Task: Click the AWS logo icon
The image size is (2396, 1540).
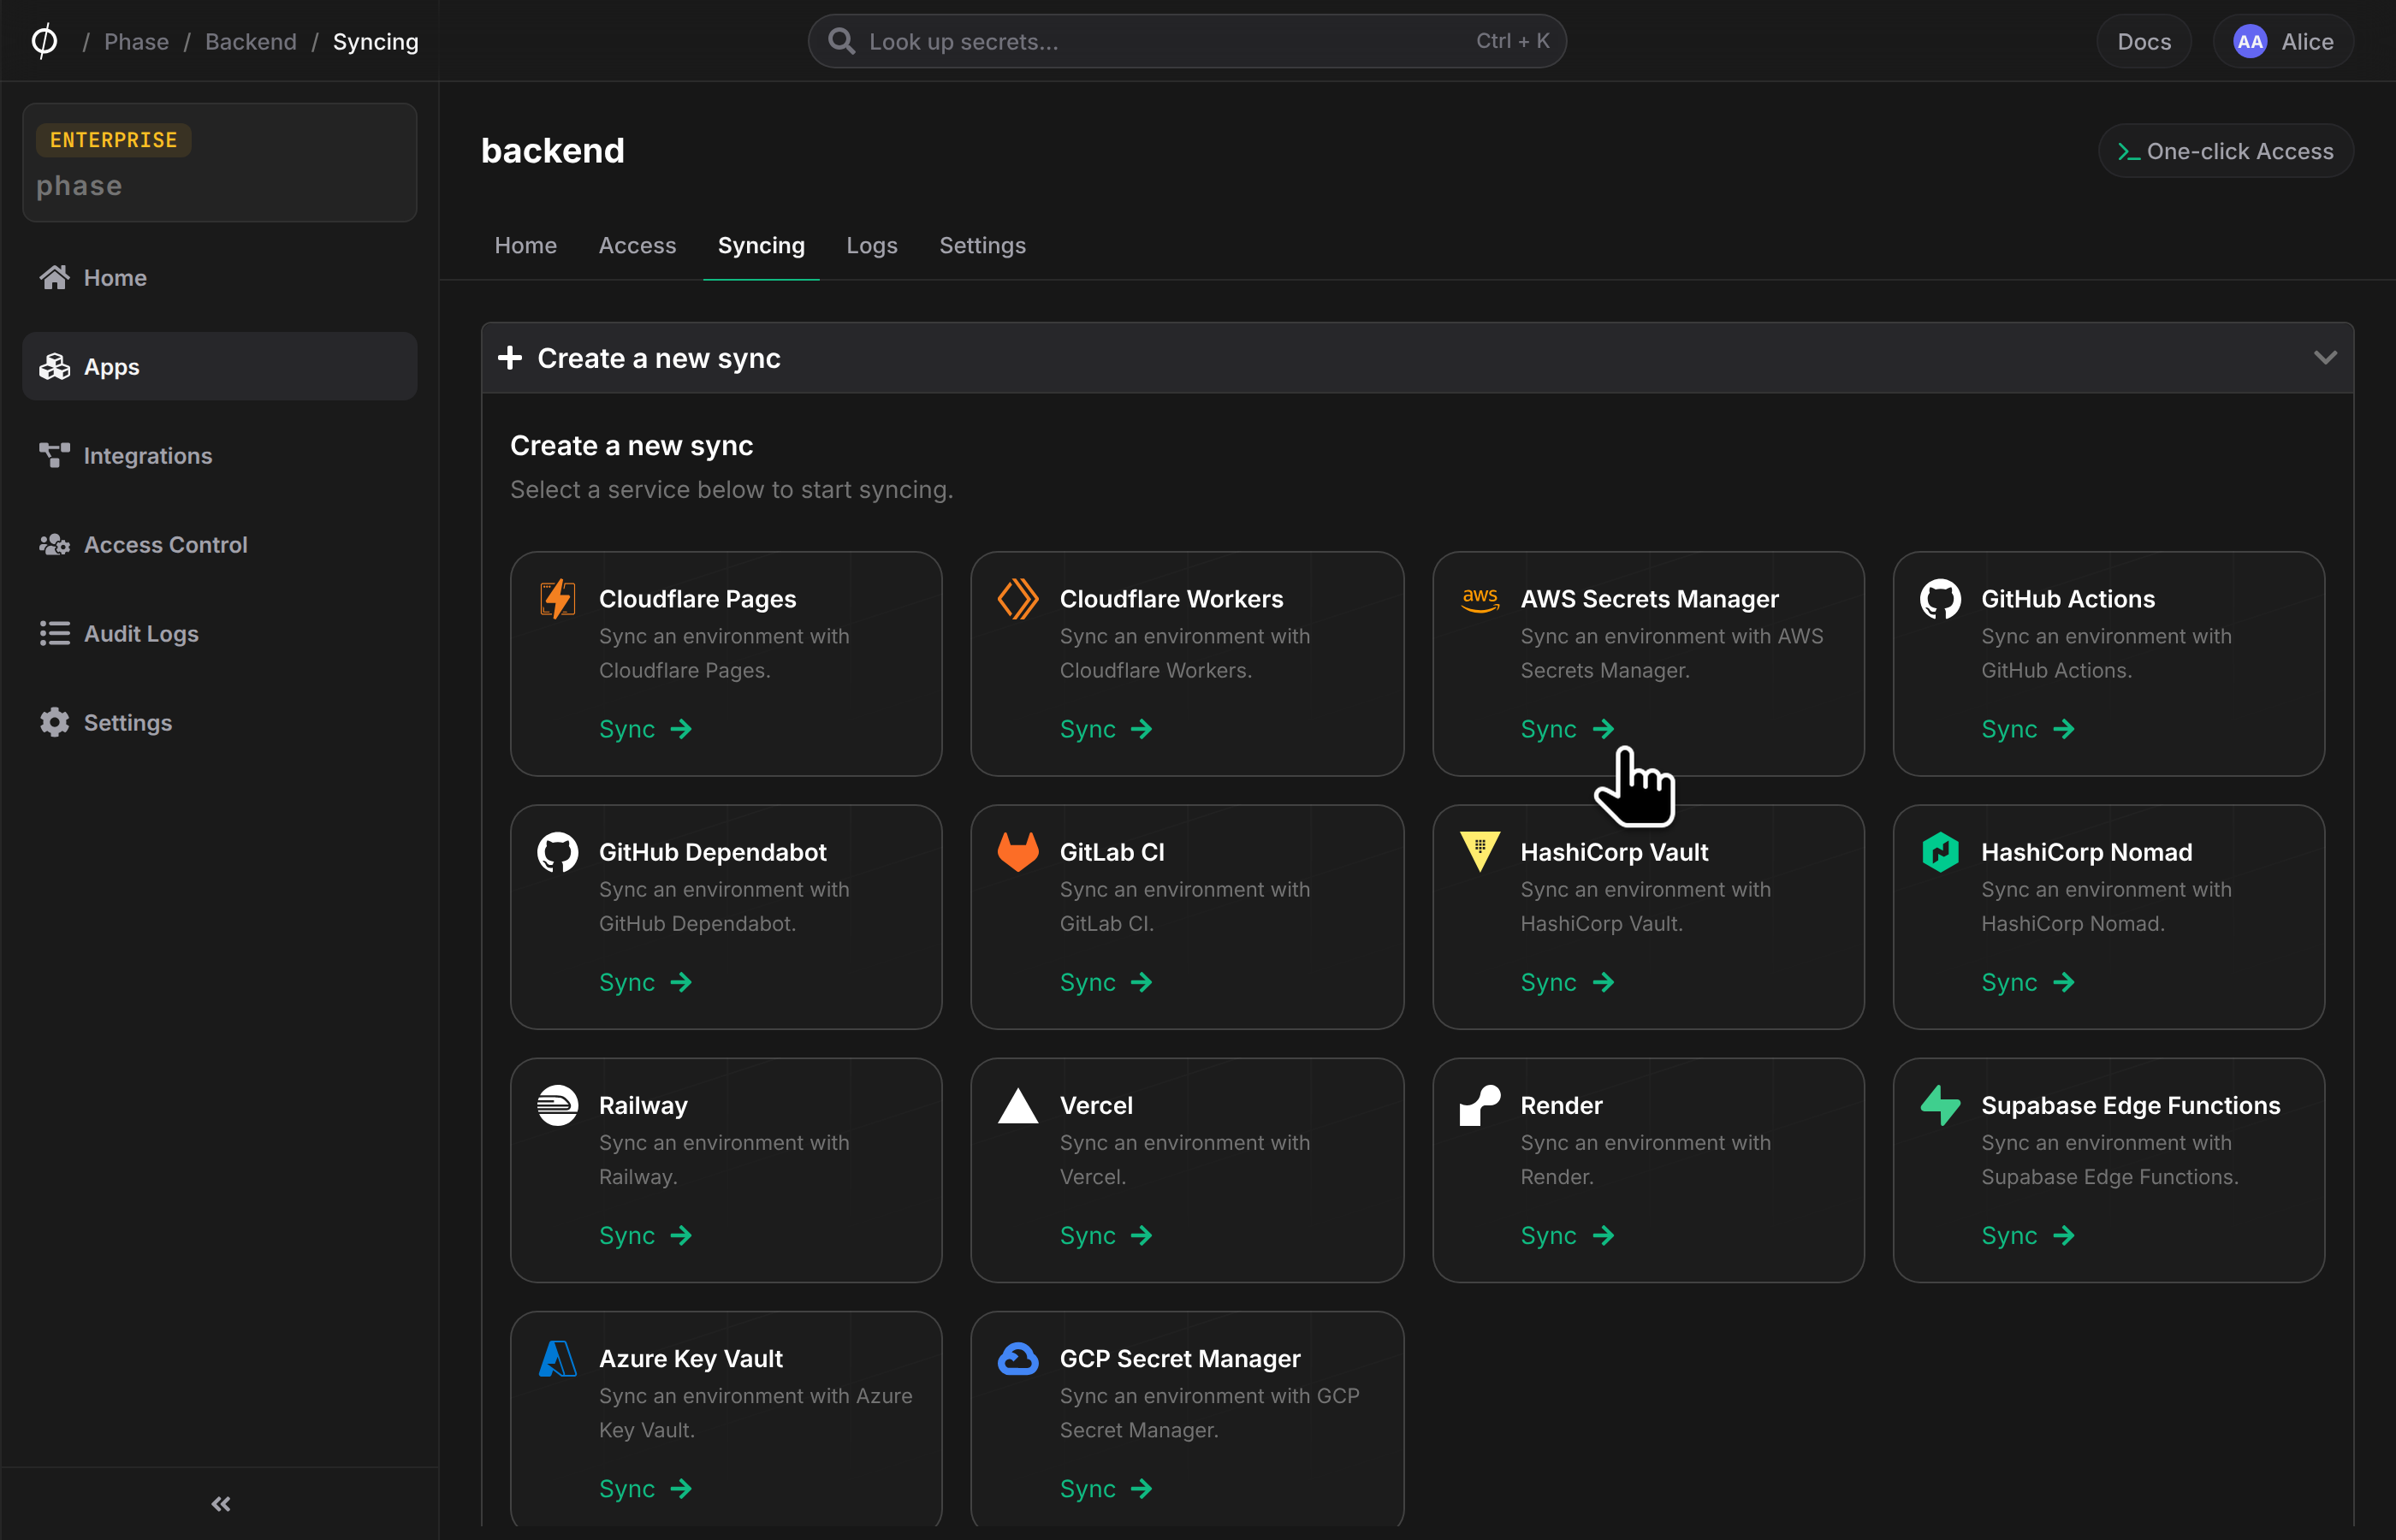Action: pos(1479,599)
